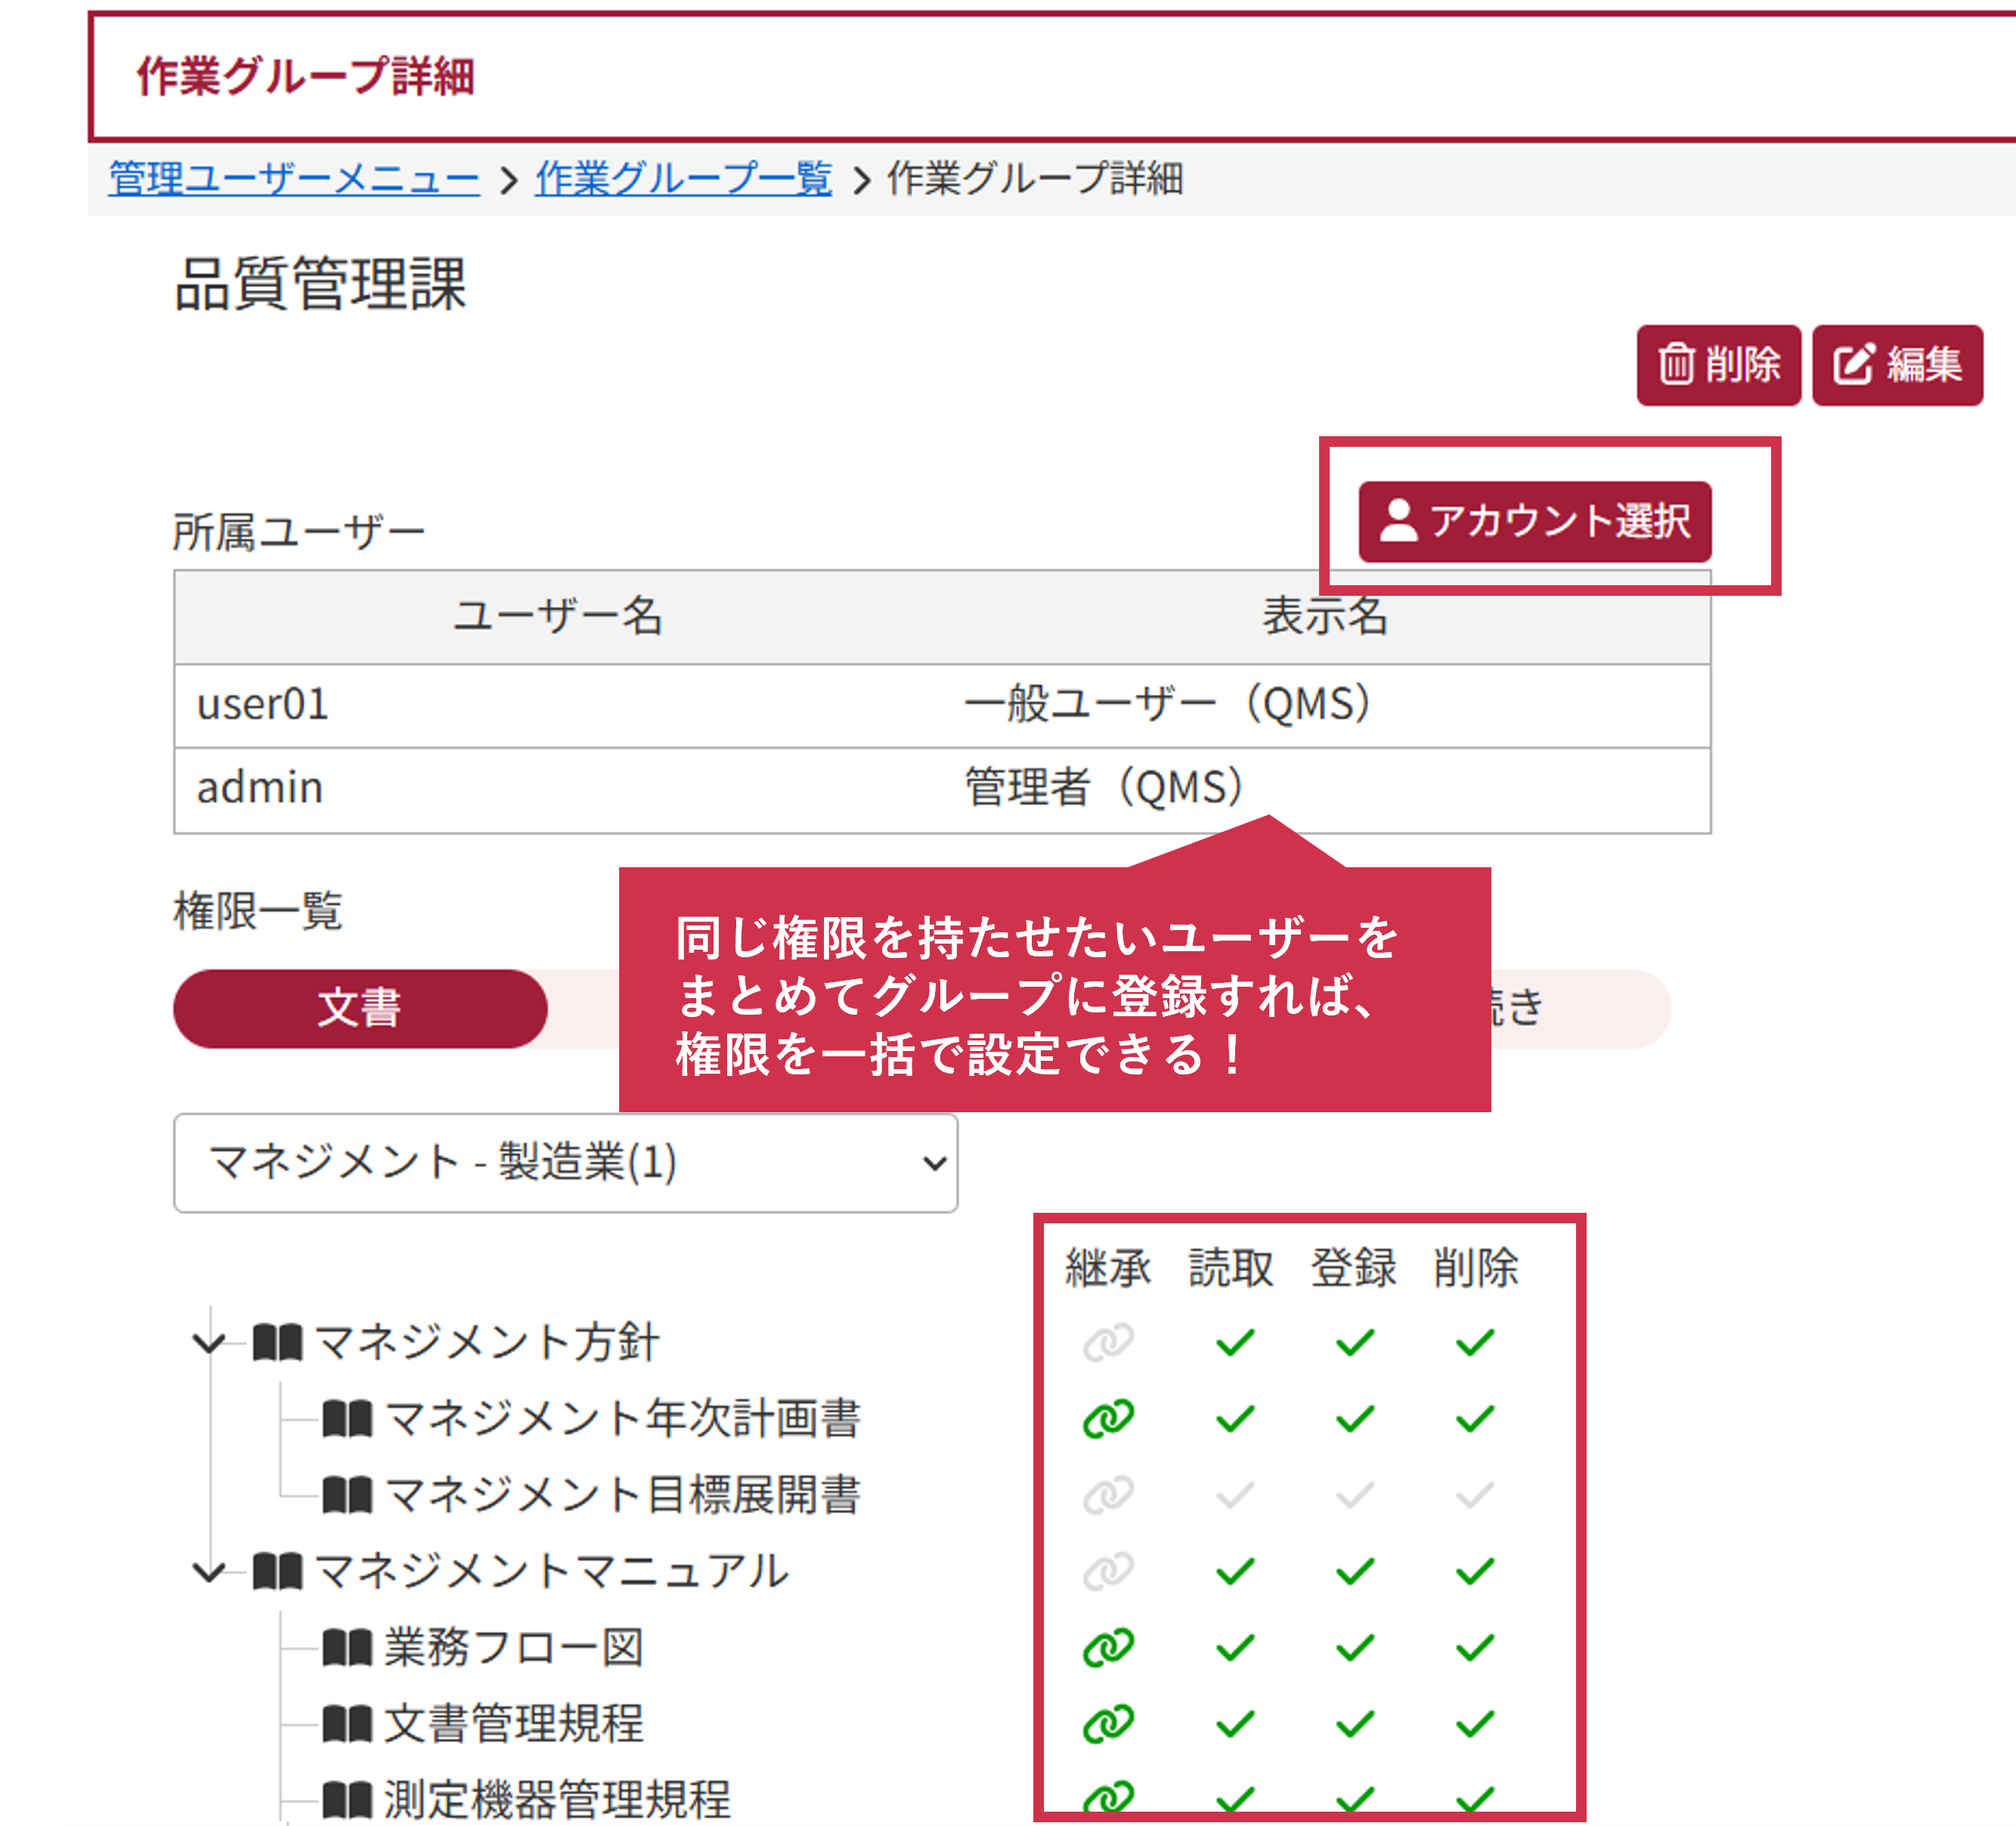The height and width of the screenshot is (1826, 2016).
Task: Click the trash icon on 削除 button
Action: [1676, 364]
